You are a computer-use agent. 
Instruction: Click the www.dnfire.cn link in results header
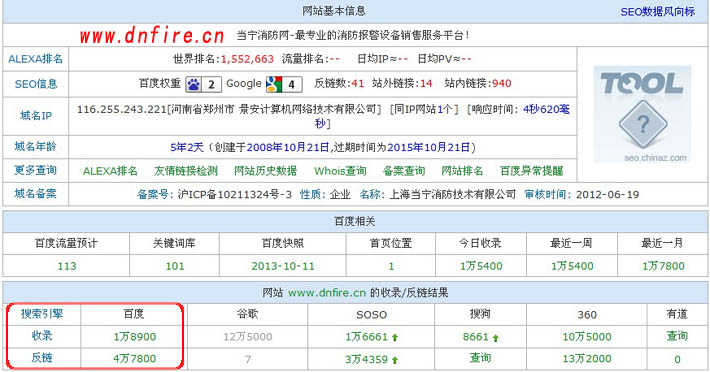[x=327, y=293]
